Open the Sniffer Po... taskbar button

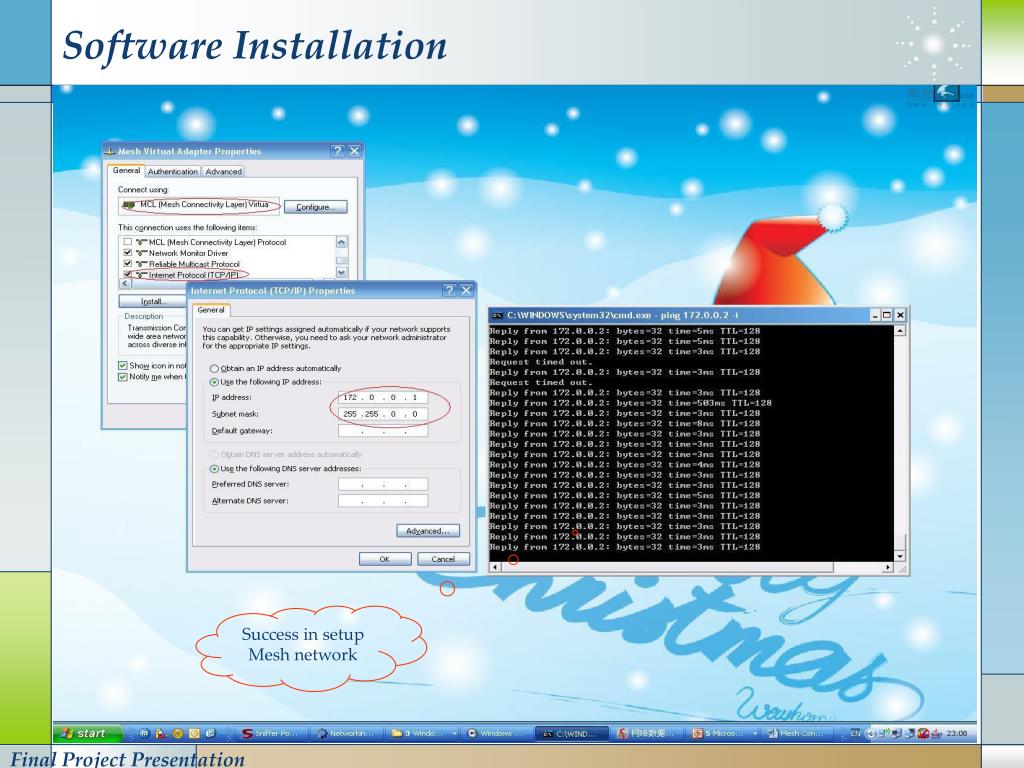pos(270,733)
